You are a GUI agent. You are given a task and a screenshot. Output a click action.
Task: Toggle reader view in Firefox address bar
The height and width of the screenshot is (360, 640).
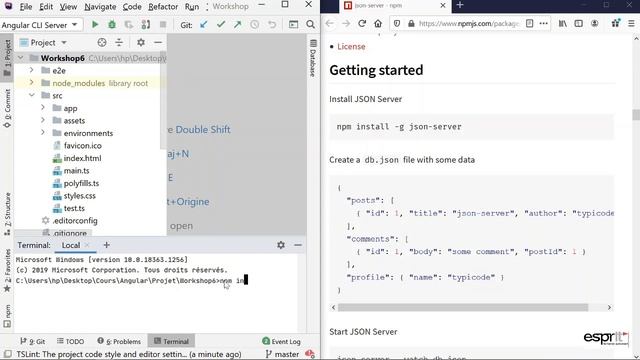point(529,24)
